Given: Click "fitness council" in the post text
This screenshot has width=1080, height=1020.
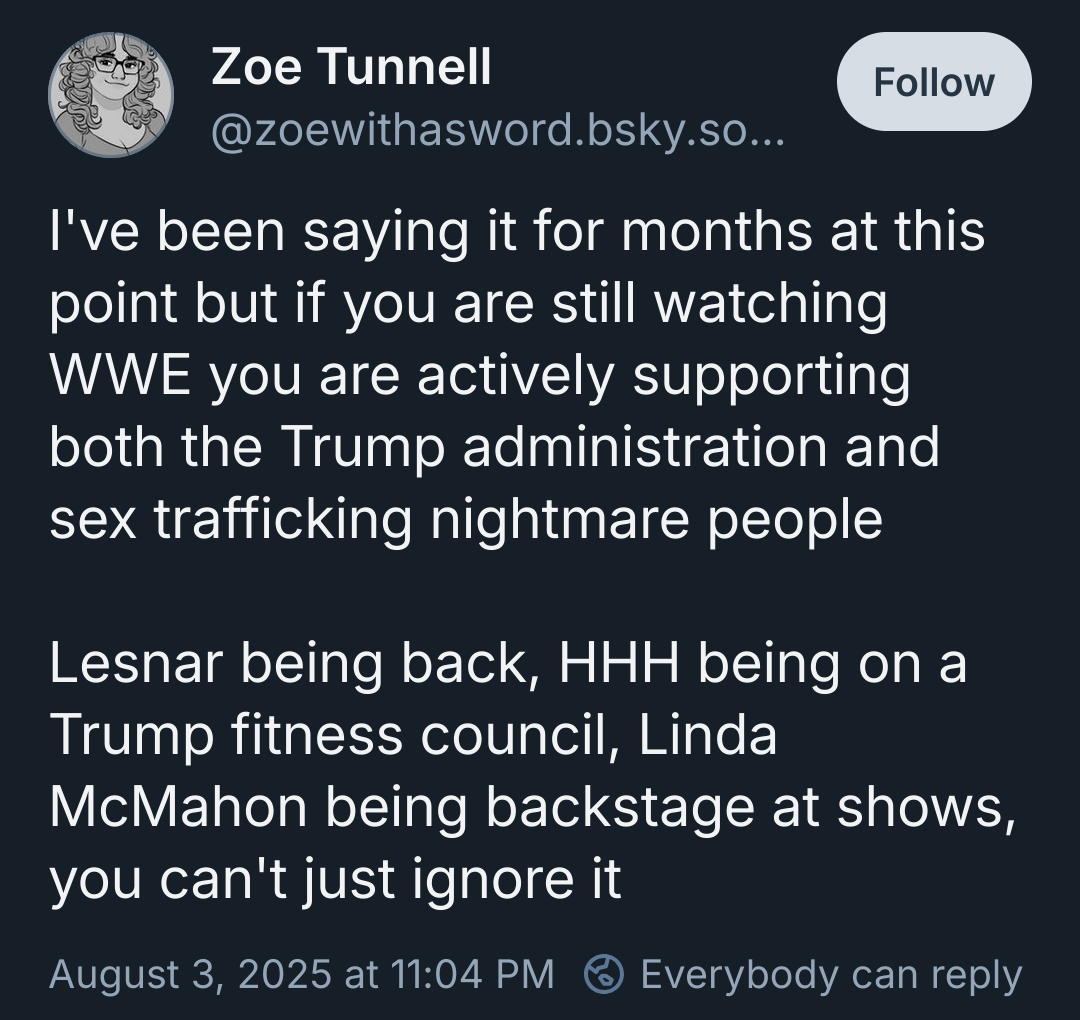Looking at the screenshot, I should click(x=420, y=735).
